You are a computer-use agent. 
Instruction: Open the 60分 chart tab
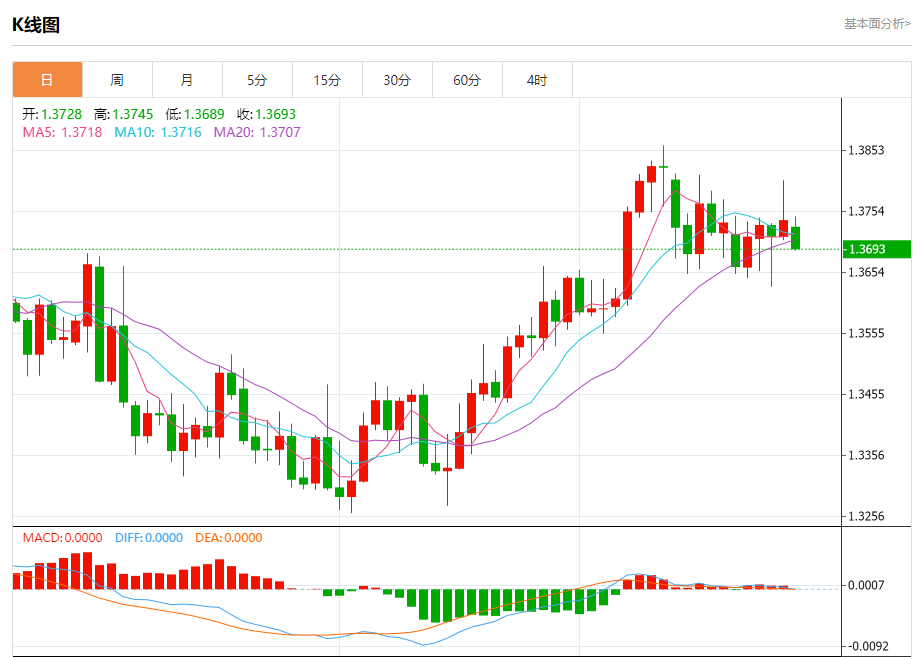point(467,80)
